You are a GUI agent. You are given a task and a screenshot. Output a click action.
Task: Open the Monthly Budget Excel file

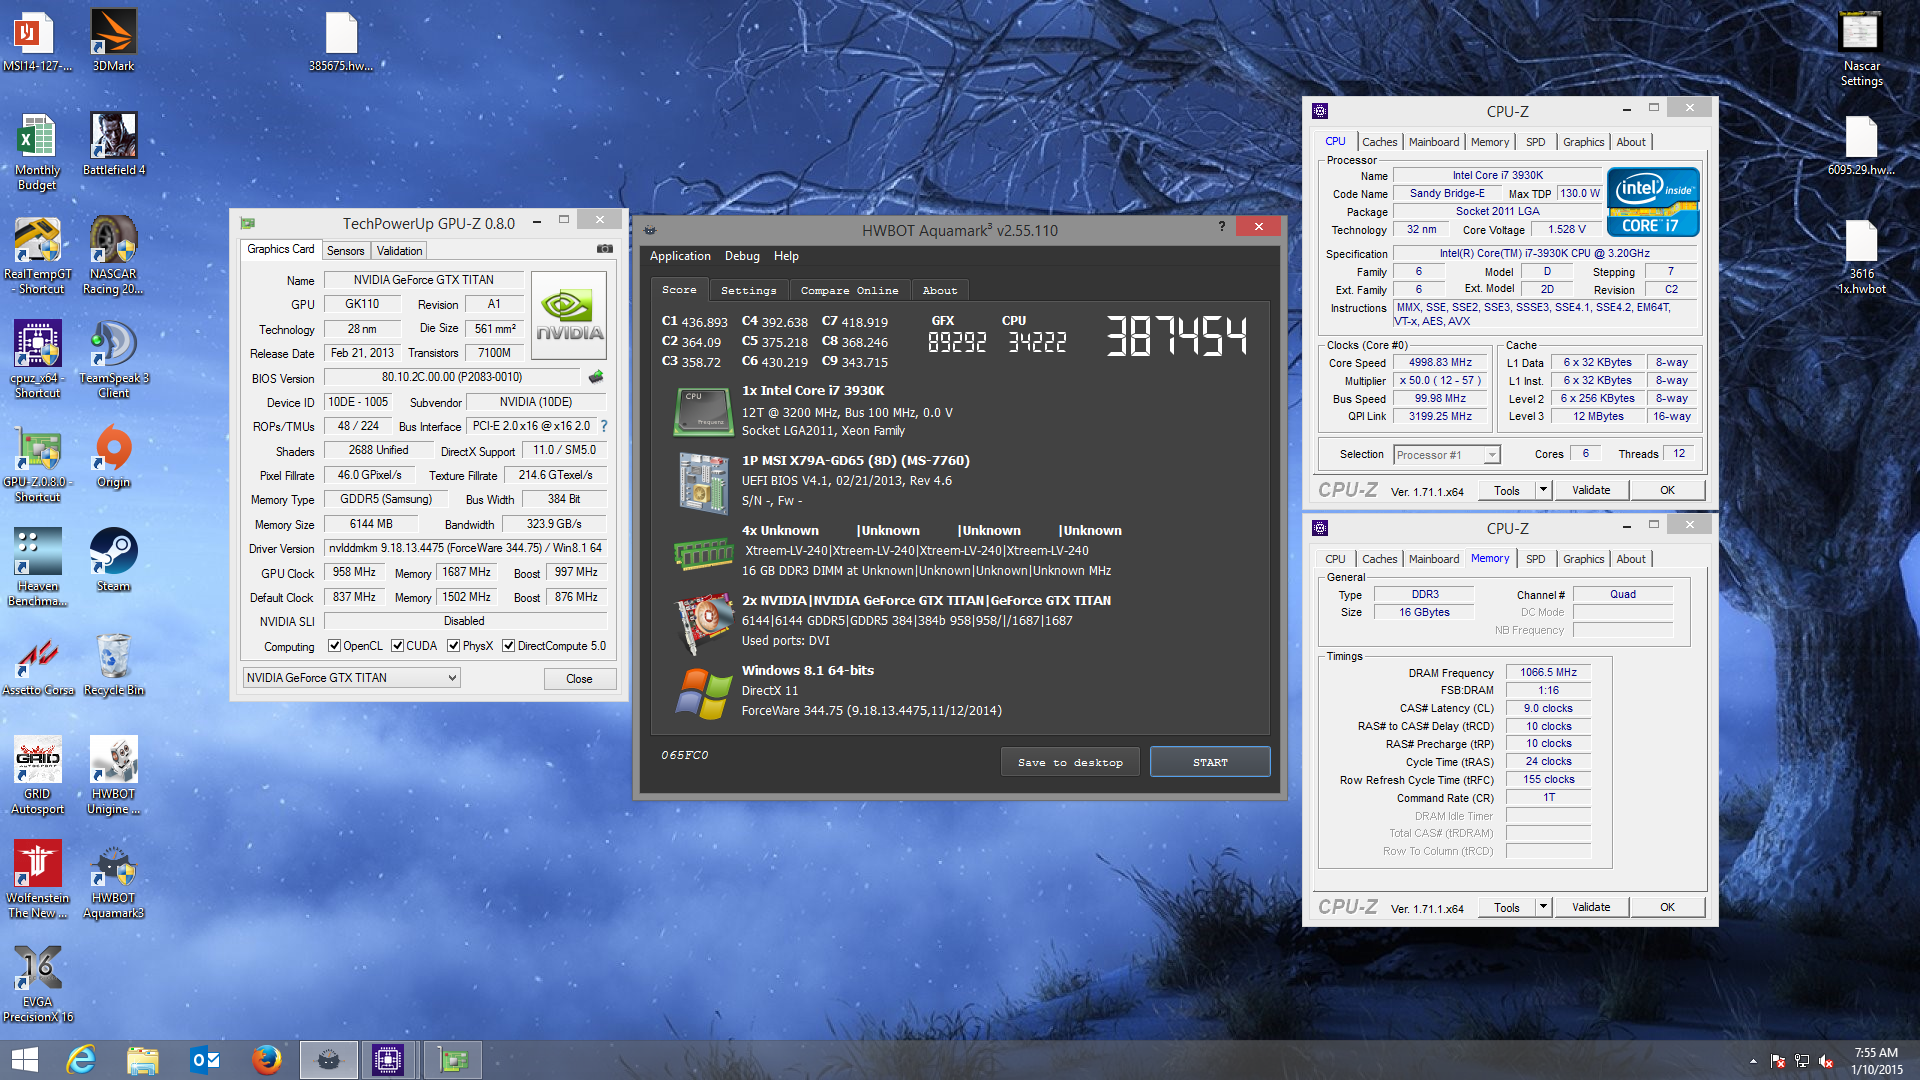(x=38, y=151)
